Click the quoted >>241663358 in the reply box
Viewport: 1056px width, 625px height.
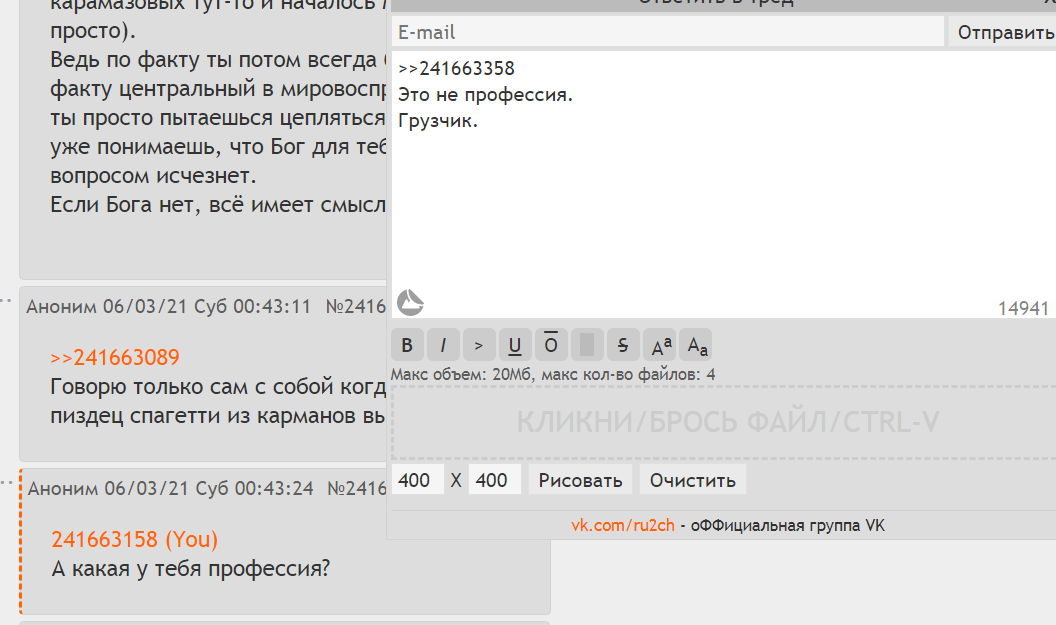pyautogui.click(x=456, y=68)
